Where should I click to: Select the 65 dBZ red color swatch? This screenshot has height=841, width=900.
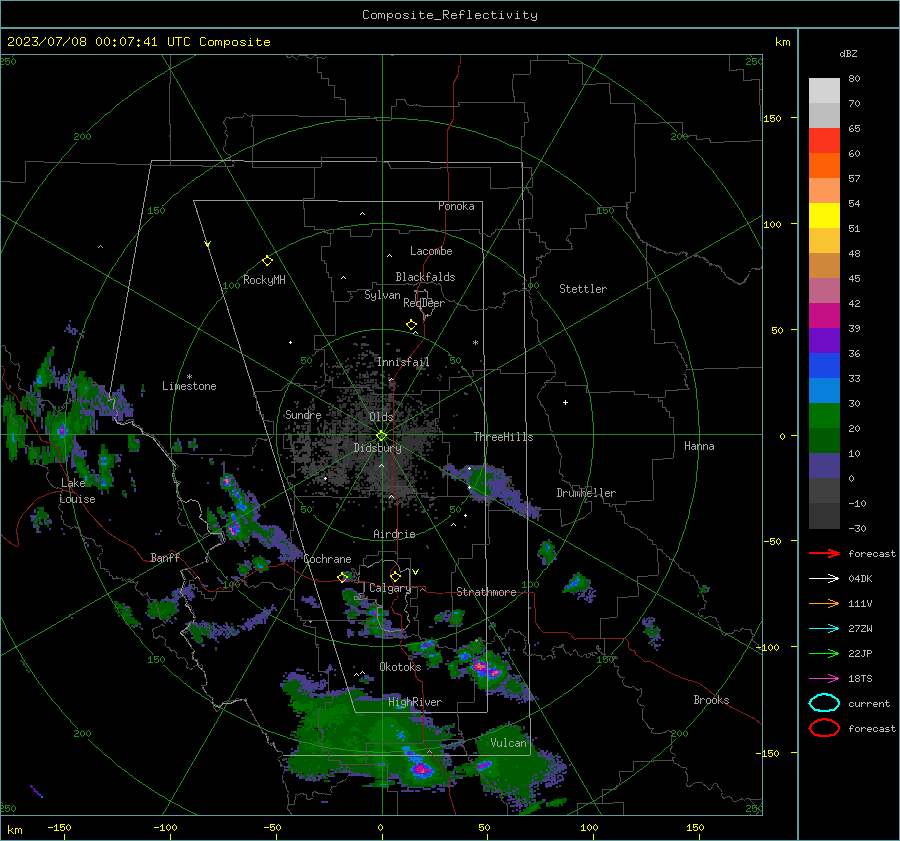(x=824, y=141)
